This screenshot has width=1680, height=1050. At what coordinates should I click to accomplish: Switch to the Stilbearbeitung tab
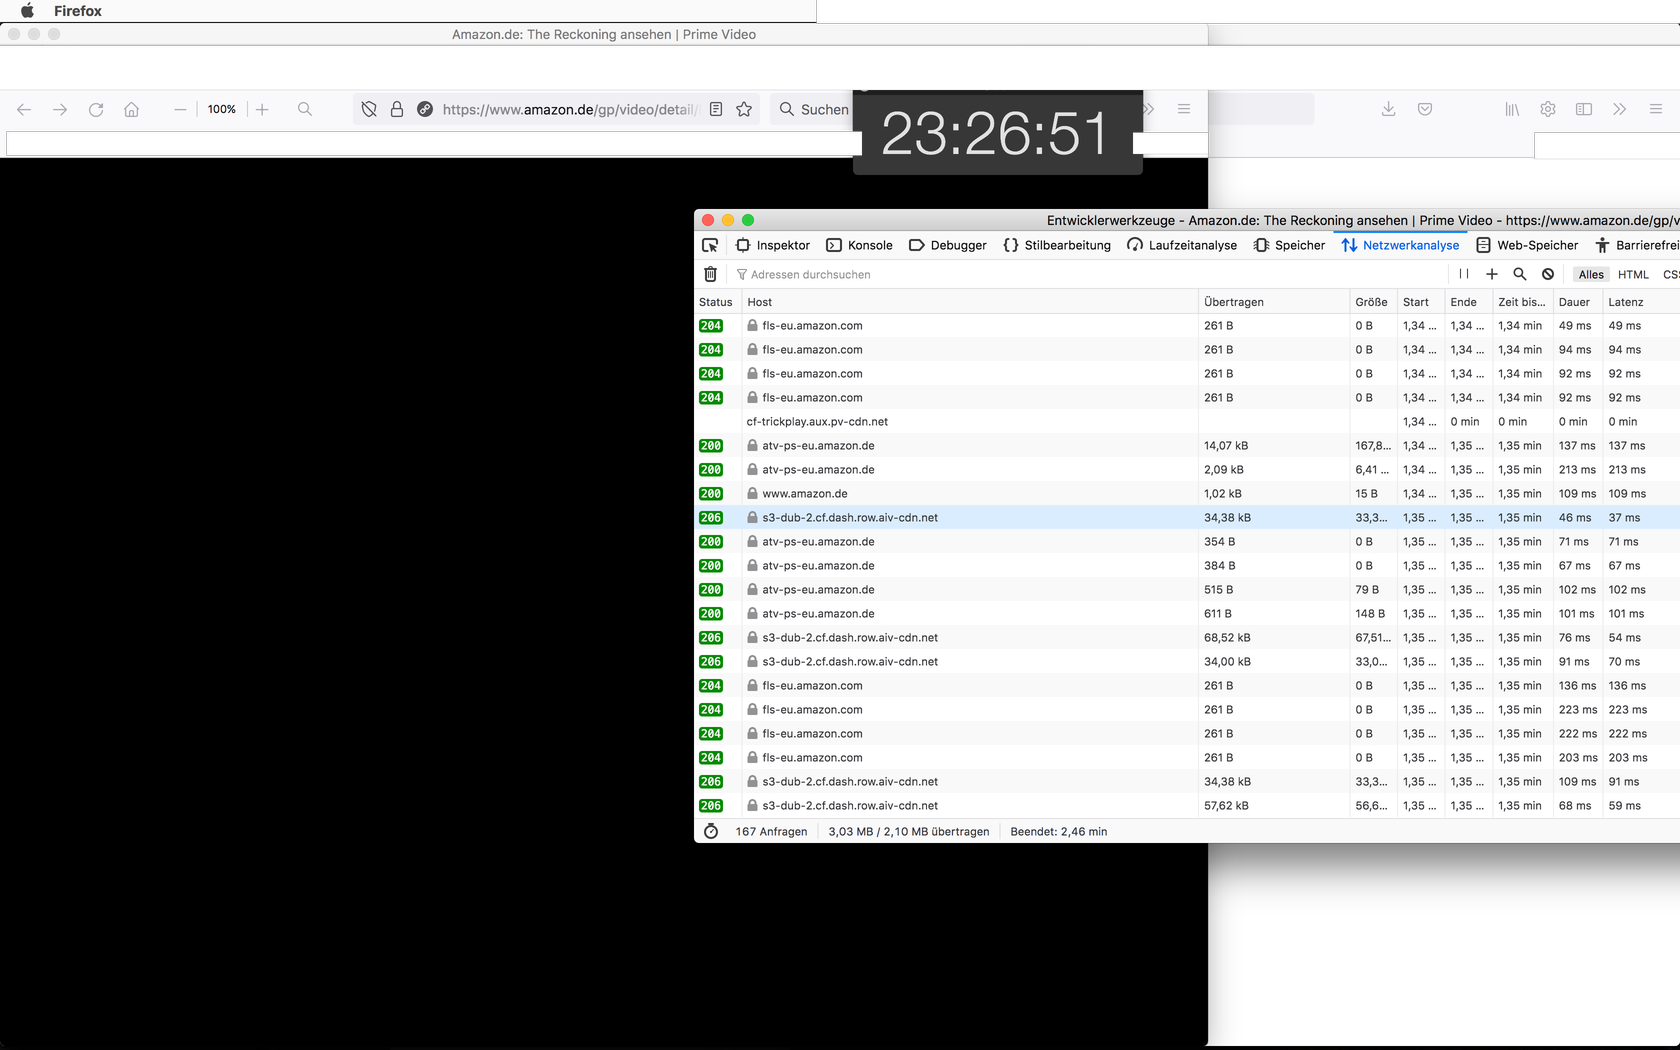point(1057,245)
